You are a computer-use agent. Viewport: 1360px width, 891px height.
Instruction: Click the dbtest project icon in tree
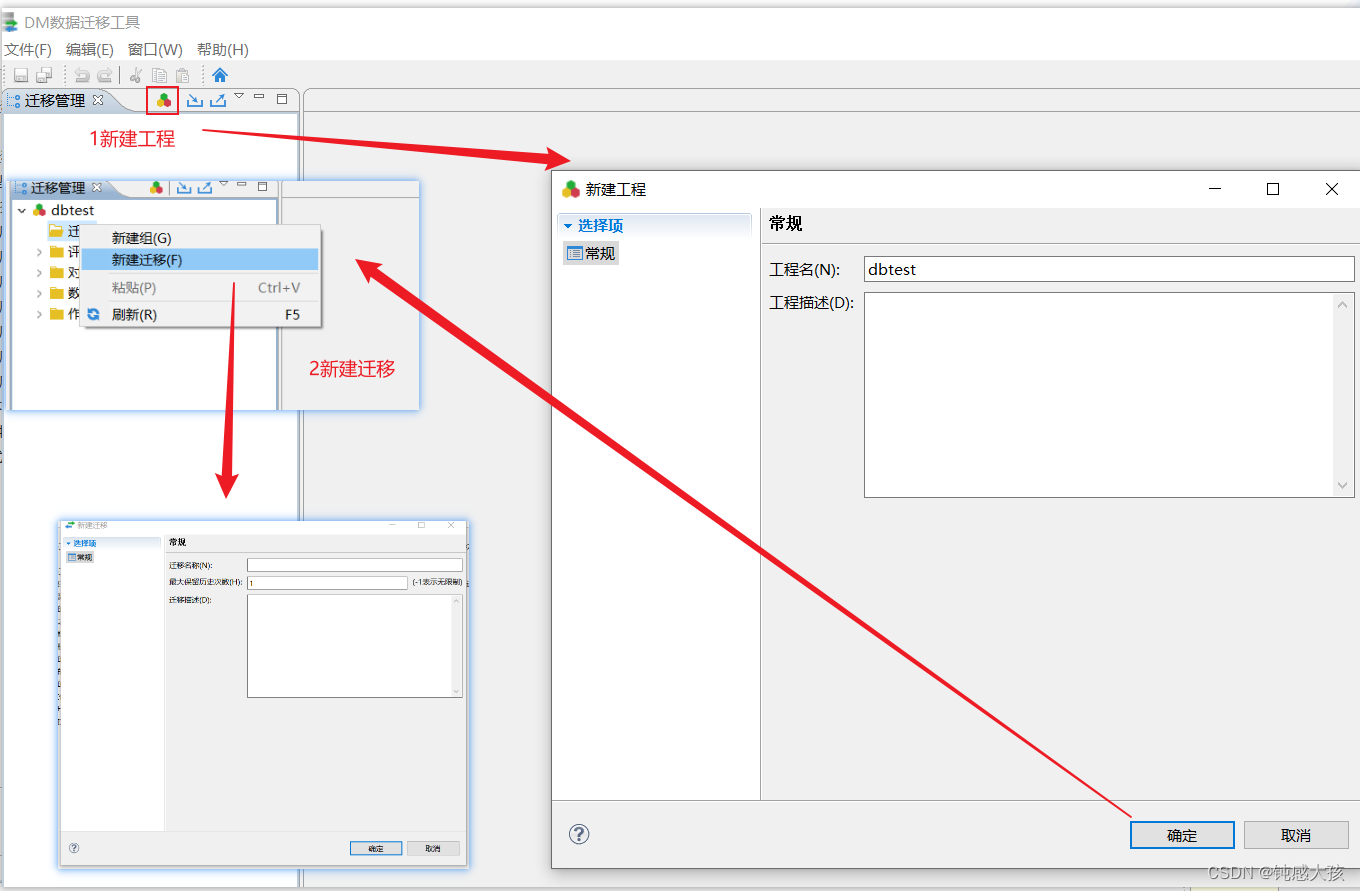coord(39,211)
